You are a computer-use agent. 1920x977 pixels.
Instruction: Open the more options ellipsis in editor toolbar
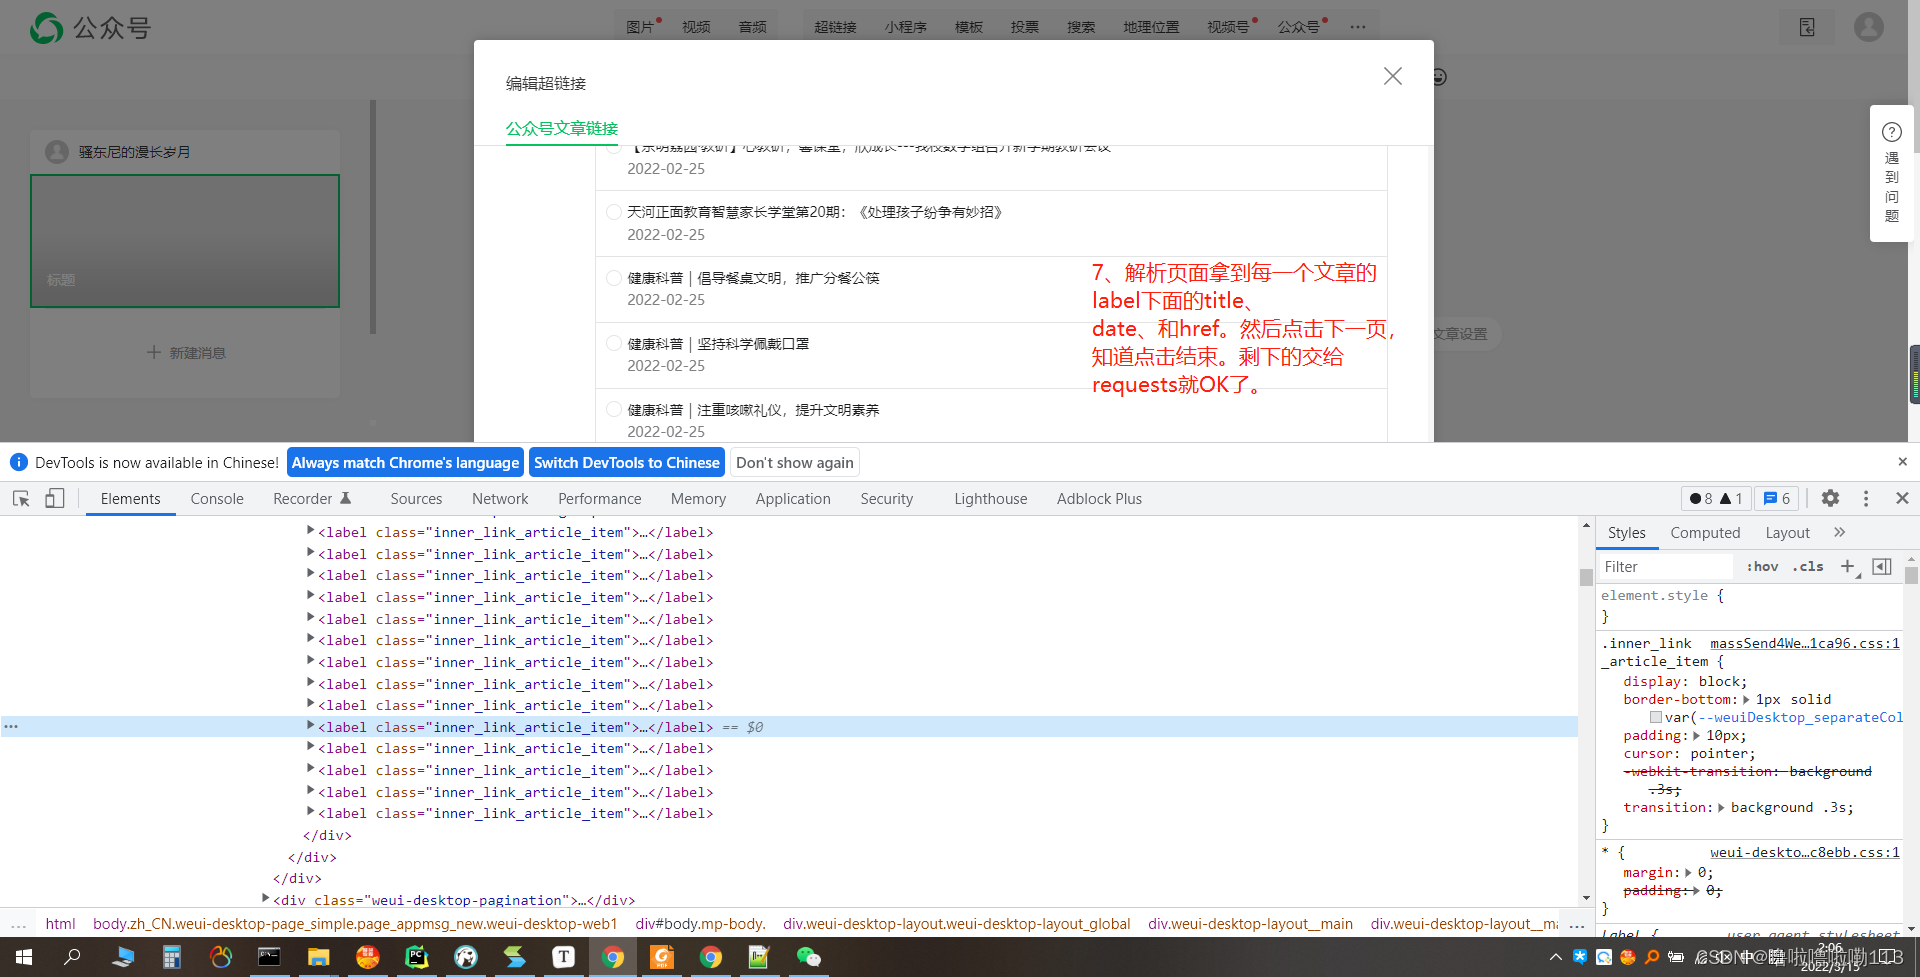pos(1357,27)
